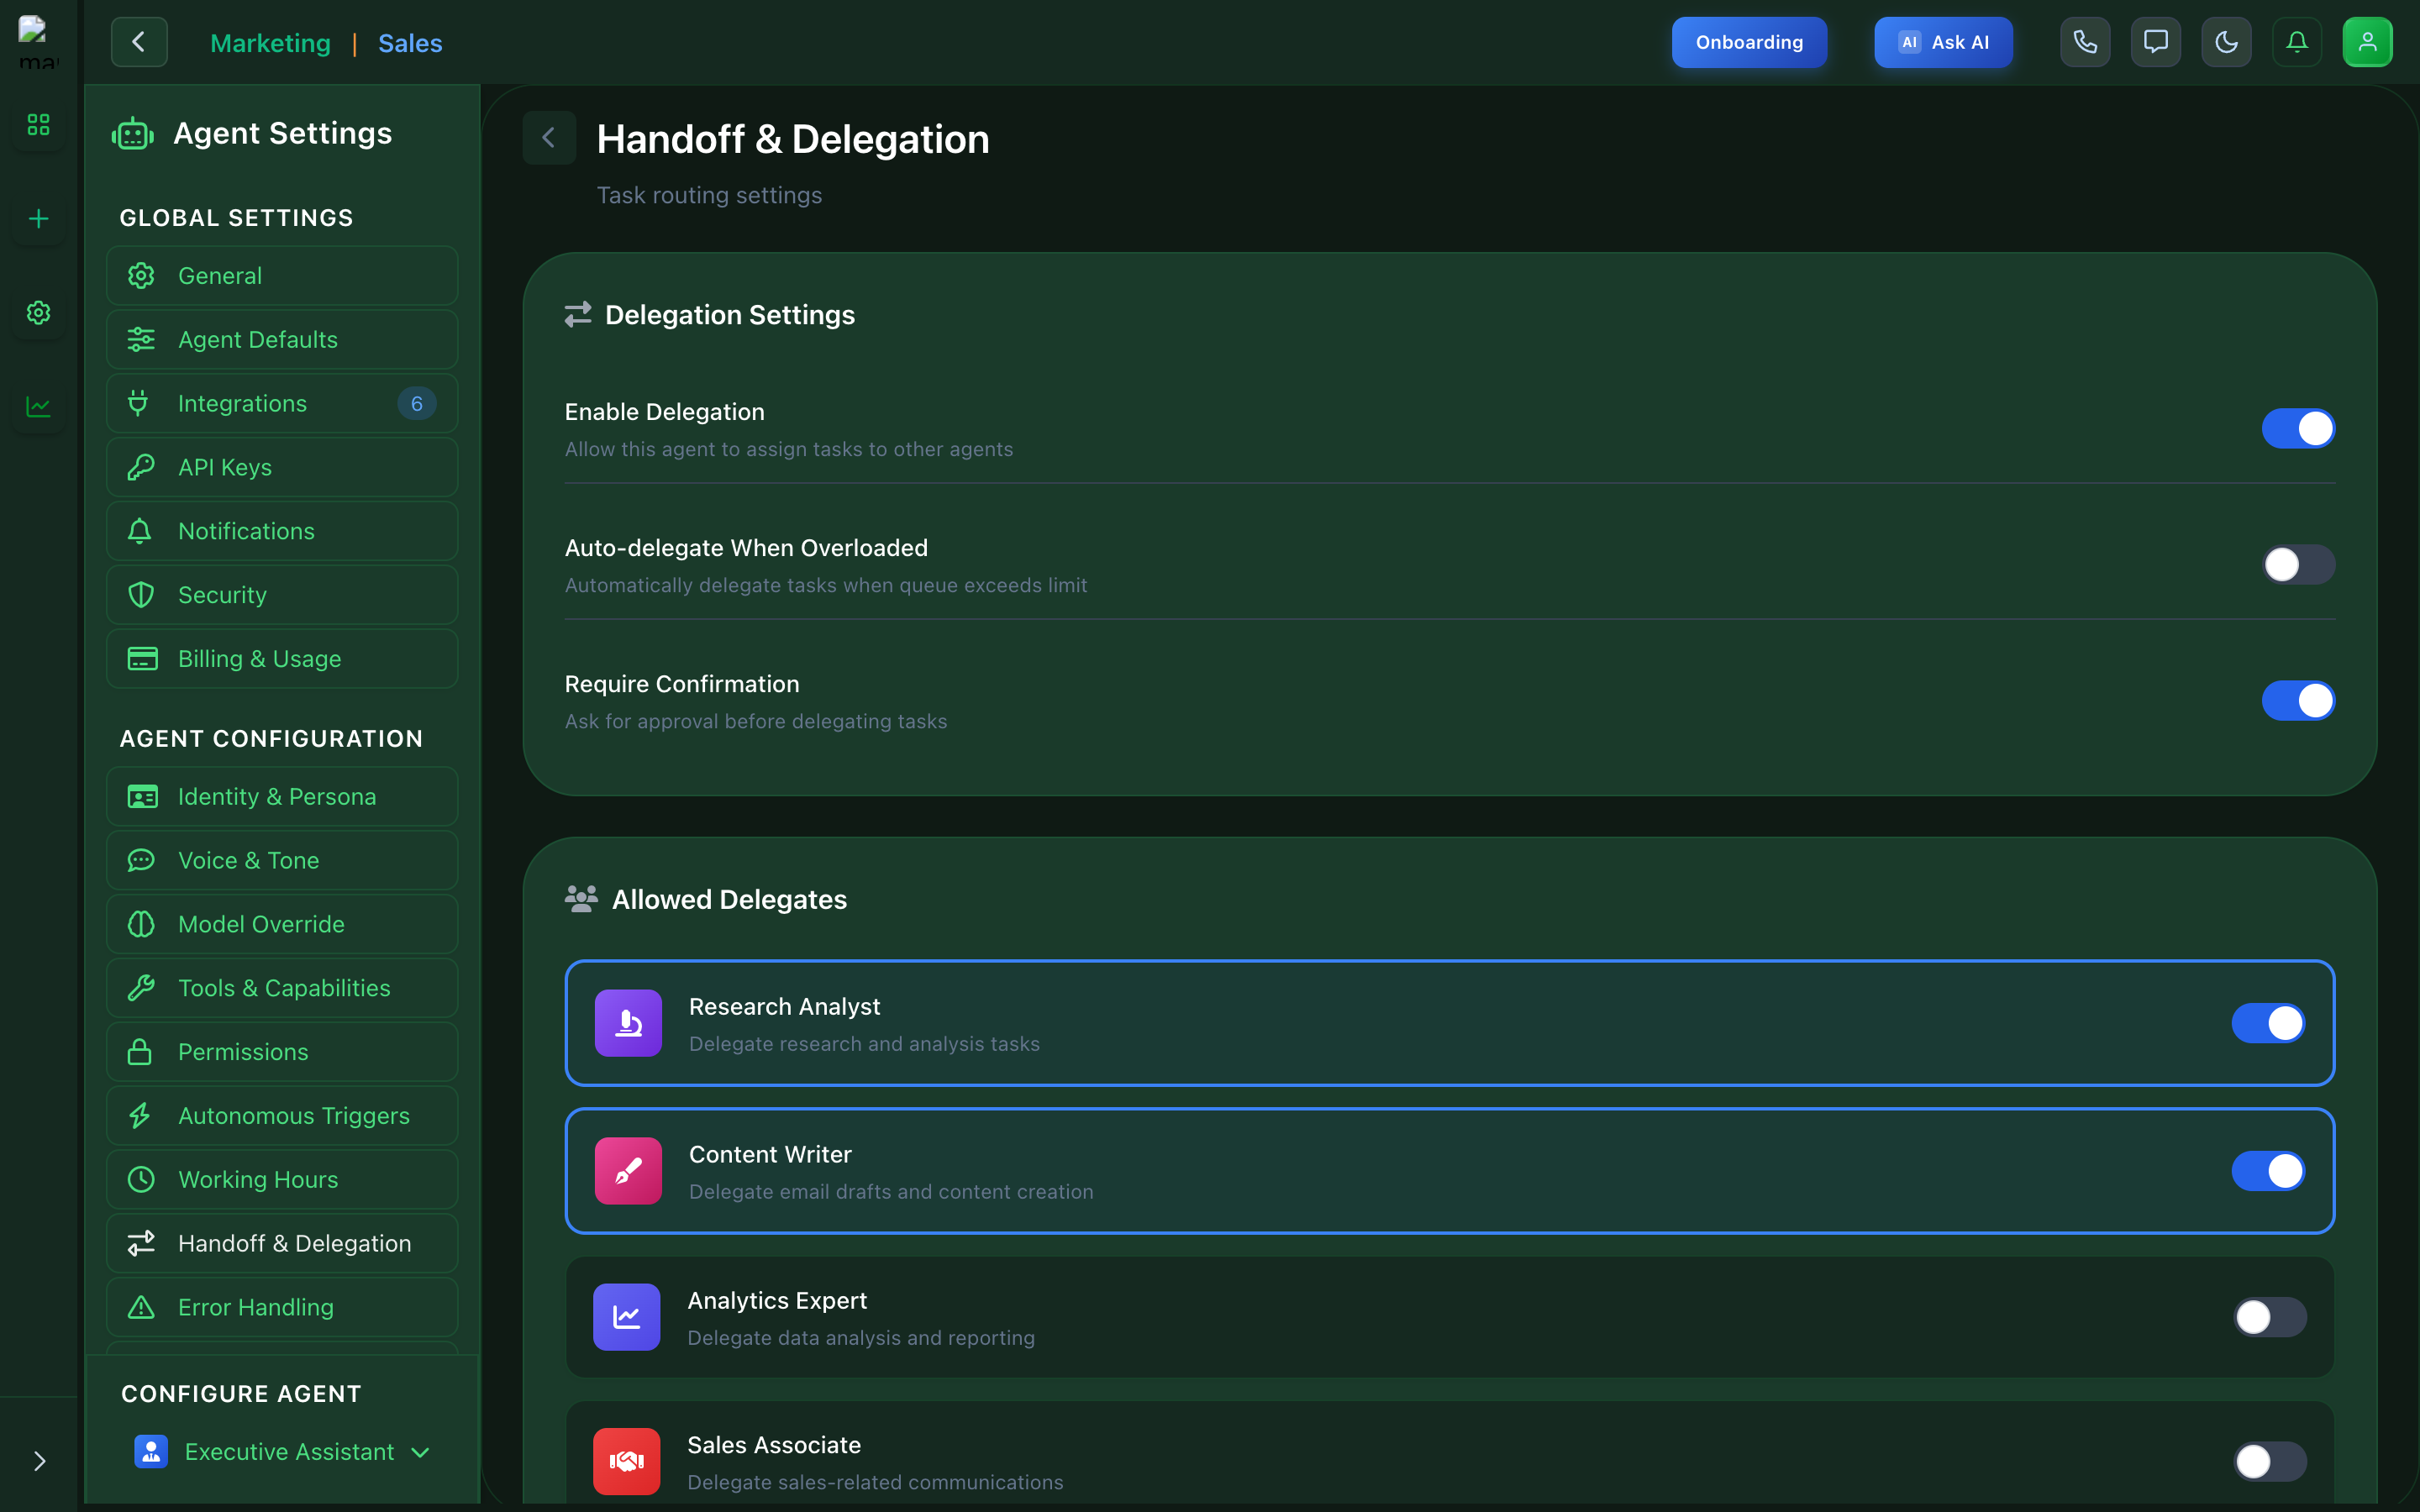Open the gear icon in left rail
Screen dimensions: 2420x1512
point(38,313)
